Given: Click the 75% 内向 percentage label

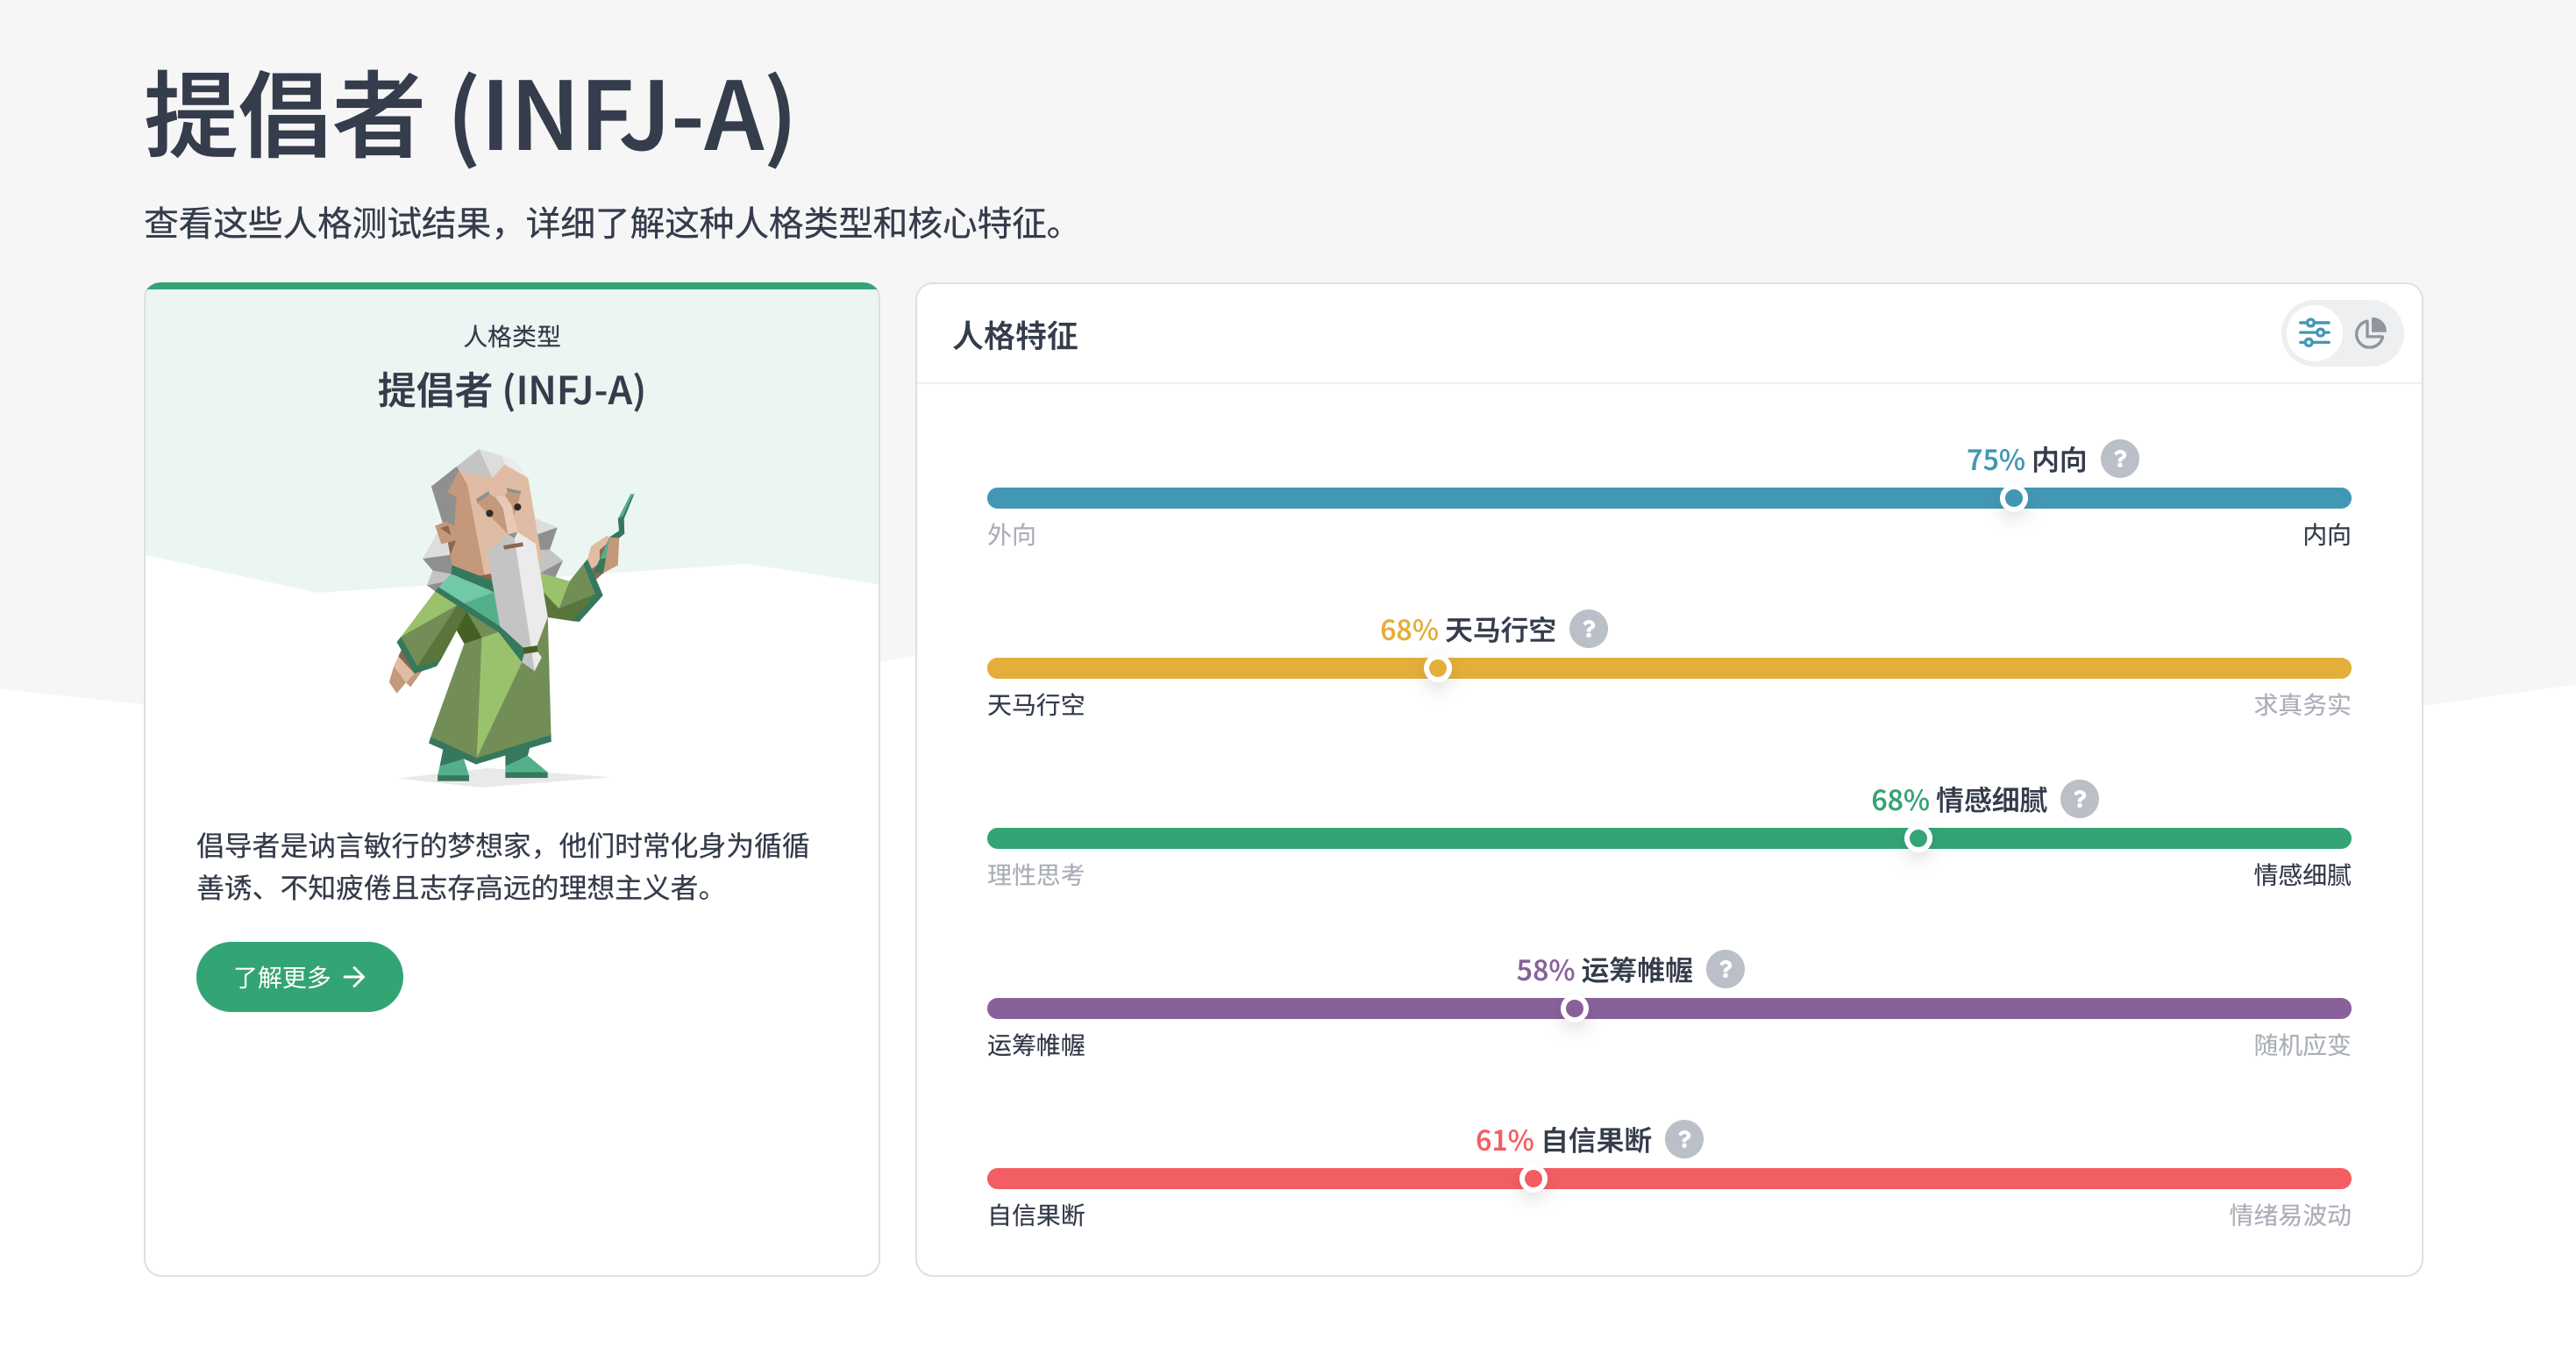Looking at the screenshot, I should (2026, 460).
